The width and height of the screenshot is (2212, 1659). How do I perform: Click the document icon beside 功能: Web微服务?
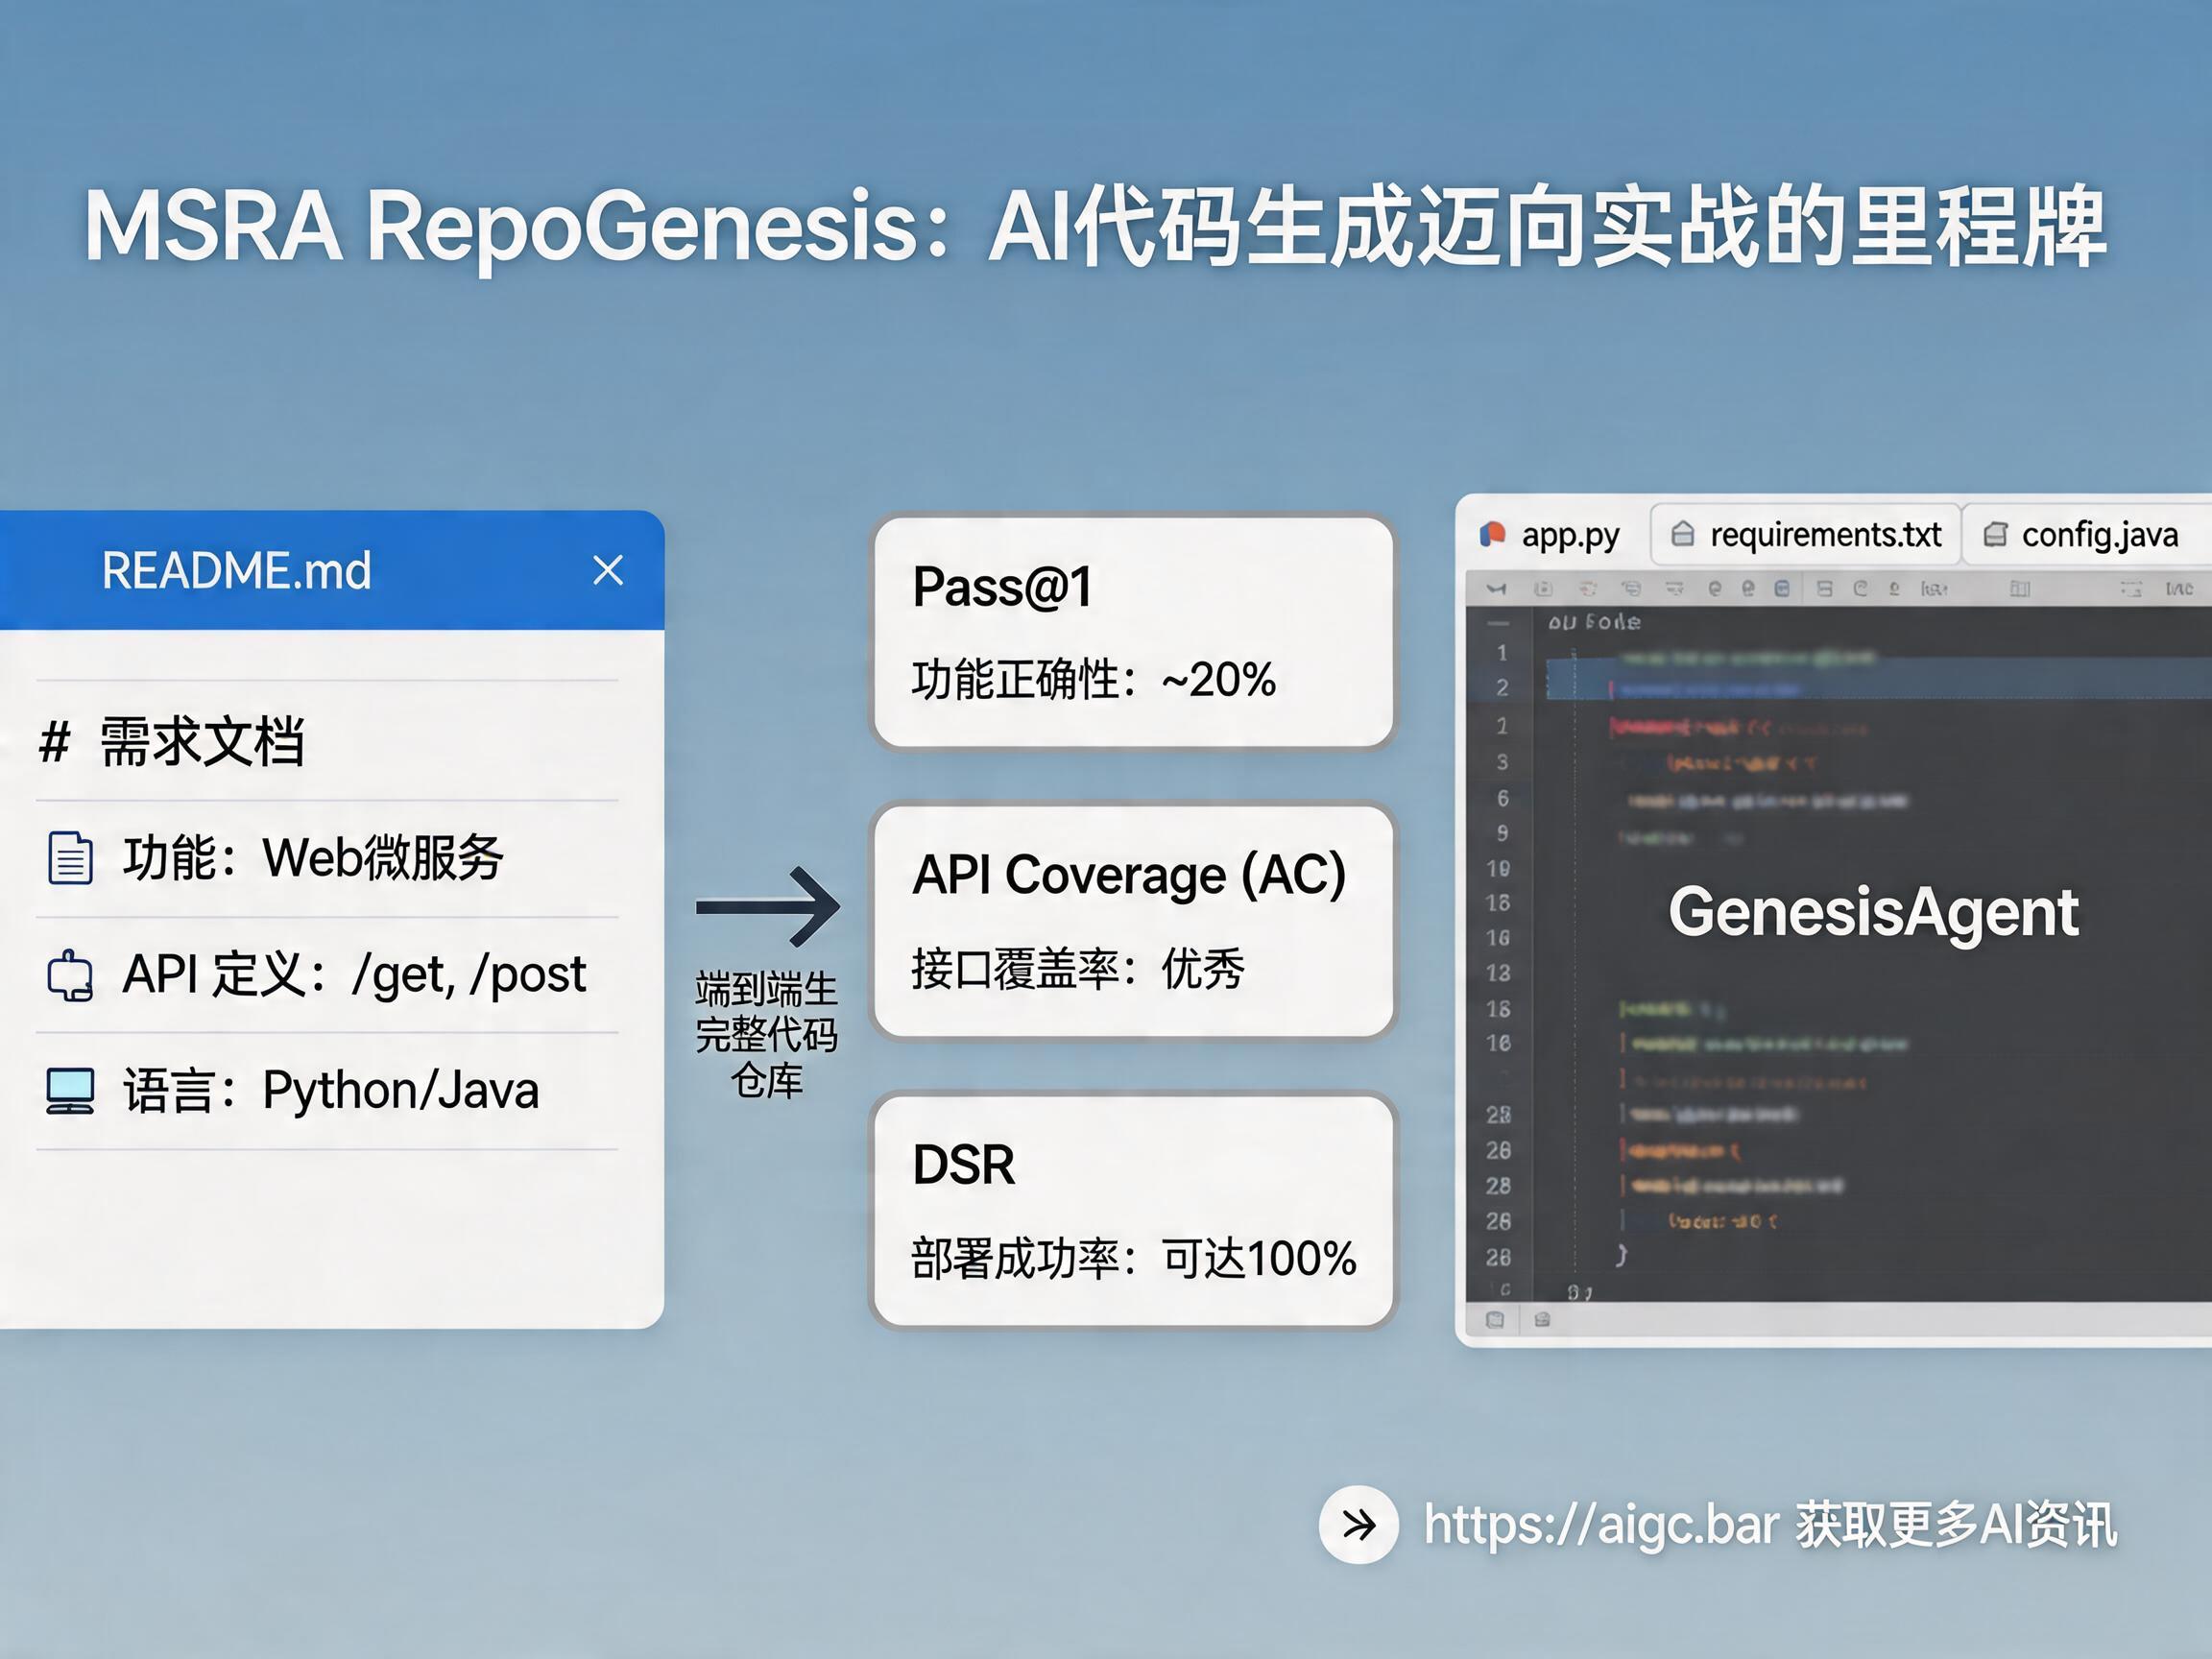pyautogui.click(x=70, y=858)
